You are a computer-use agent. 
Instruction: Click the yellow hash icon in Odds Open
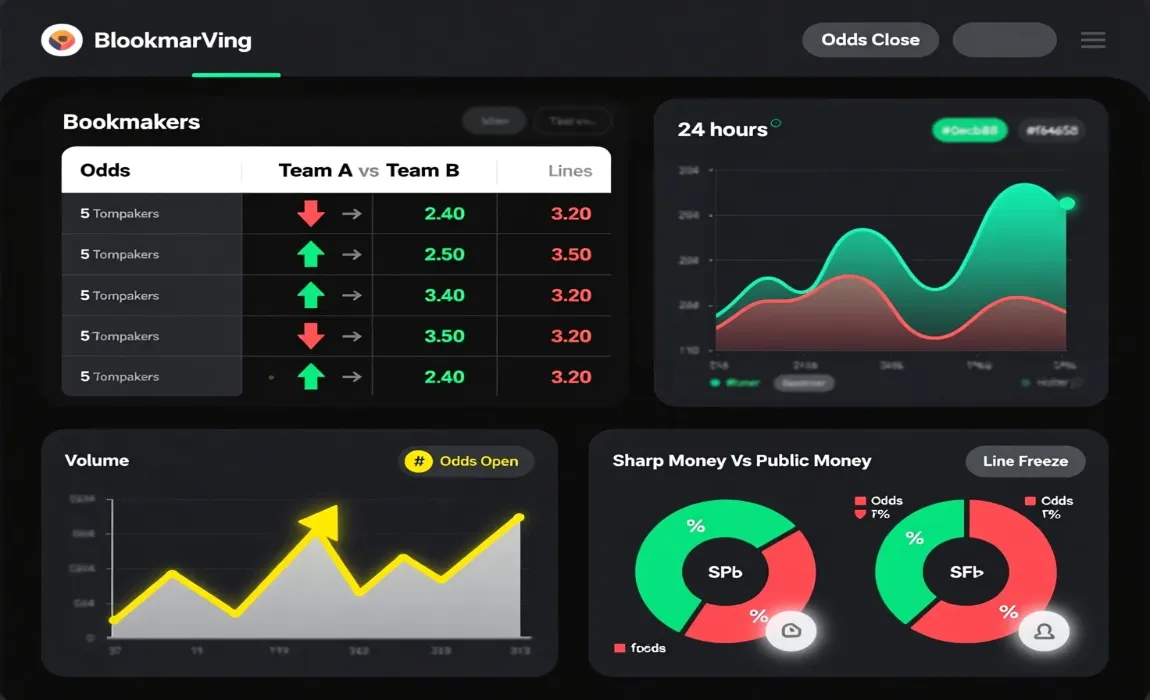tap(419, 461)
